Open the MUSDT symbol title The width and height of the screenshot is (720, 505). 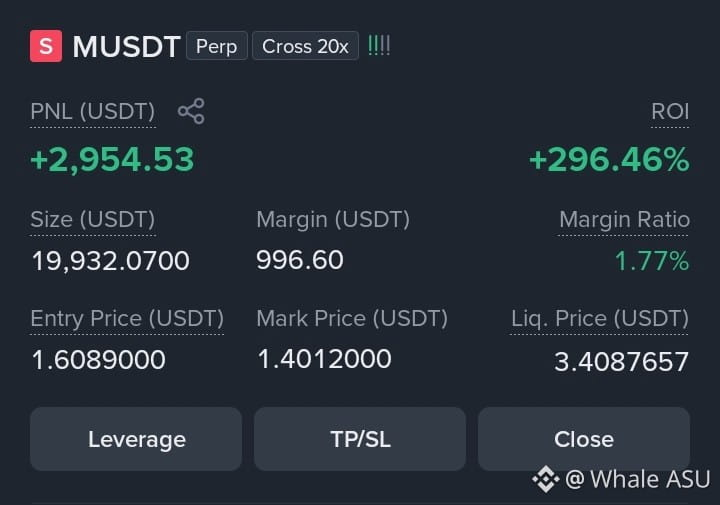126,46
